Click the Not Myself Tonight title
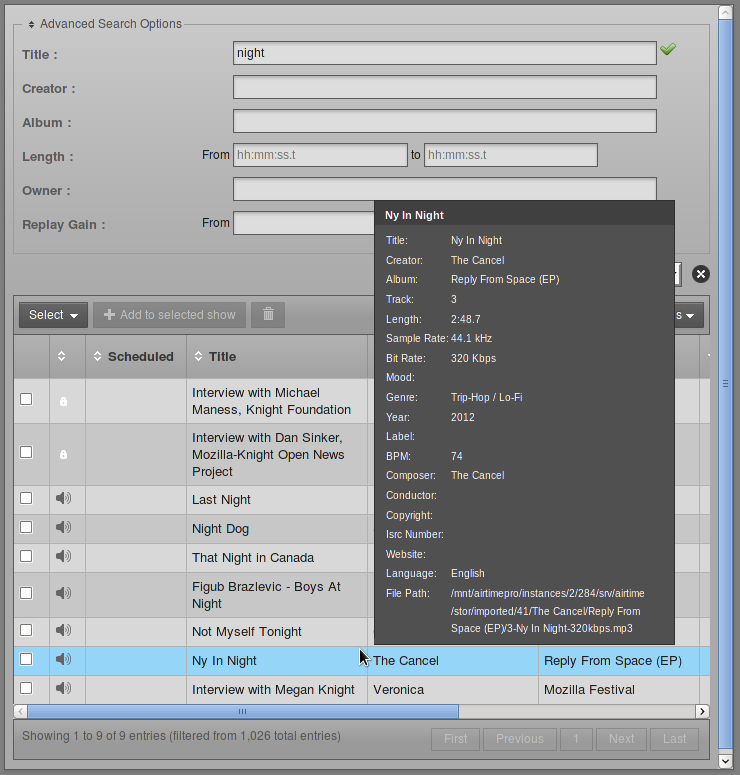 (x=247, y=632)
